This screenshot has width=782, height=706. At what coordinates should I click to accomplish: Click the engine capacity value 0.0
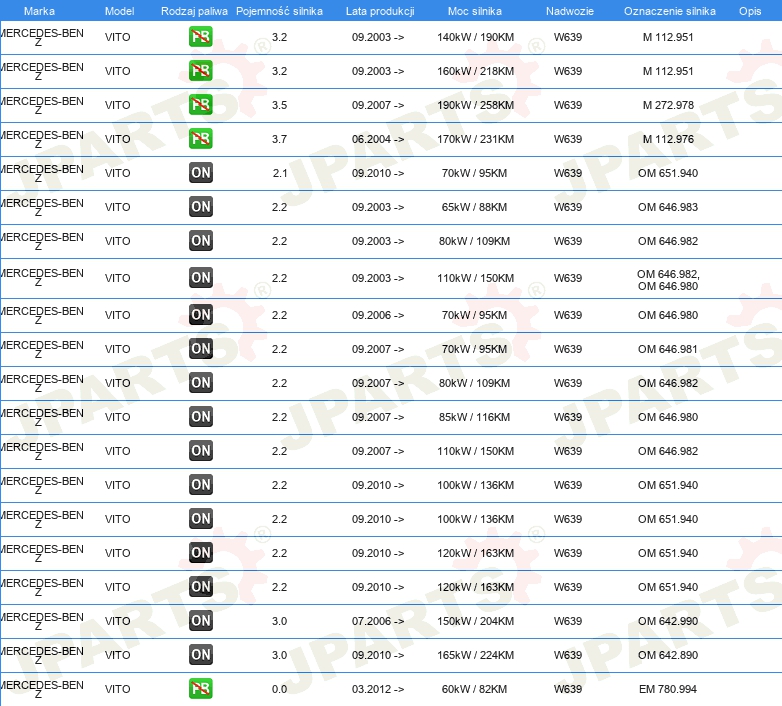pyautogui.click(x=279, y=689)
